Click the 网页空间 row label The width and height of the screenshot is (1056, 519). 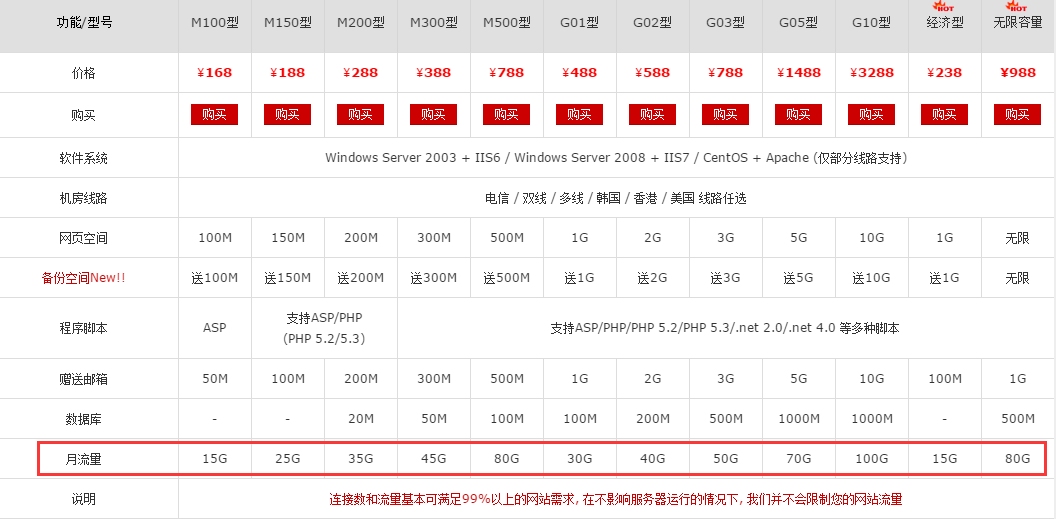(x=84, y=238)
